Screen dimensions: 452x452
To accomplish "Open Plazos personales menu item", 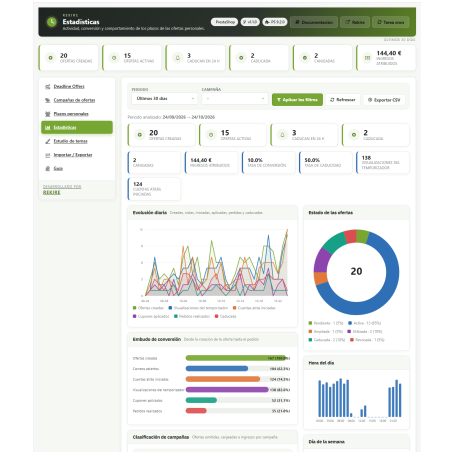I will (71, 114).
